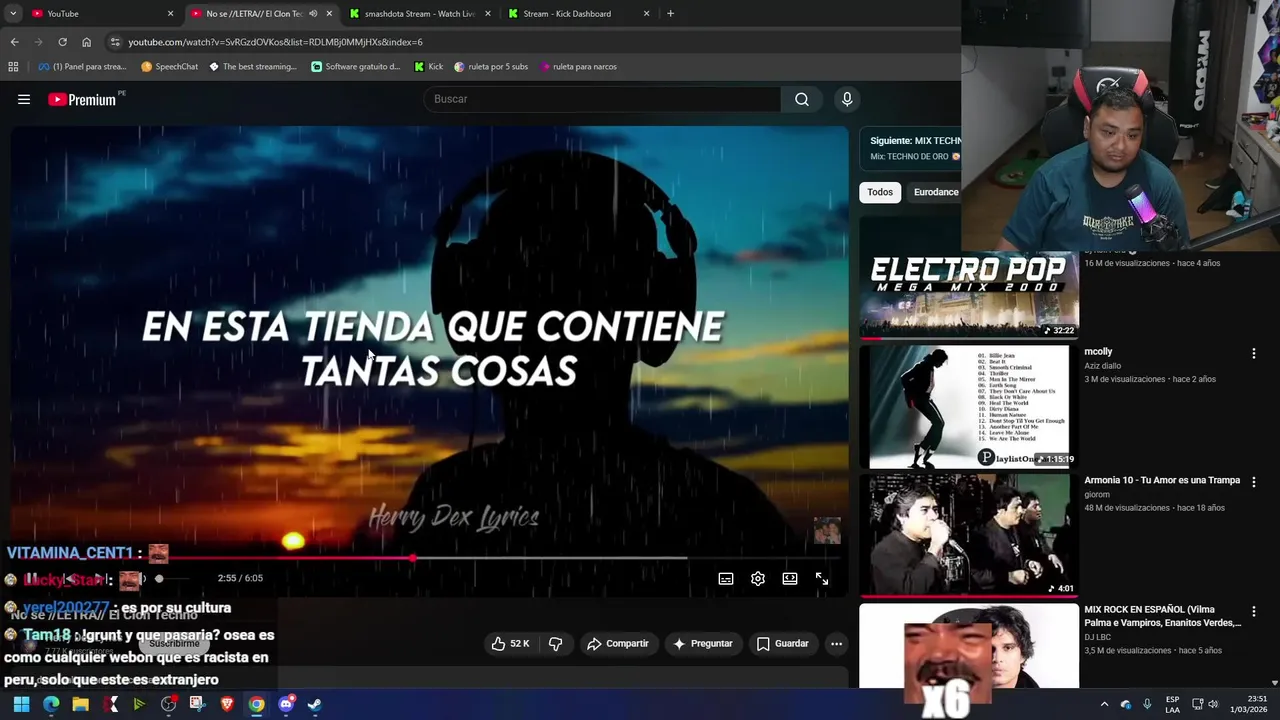1280x720 pixels.
Task: Open the ELECTRO POP Mega Mix thumbnail
Action: pyautogui.click(x=969, y=296)
